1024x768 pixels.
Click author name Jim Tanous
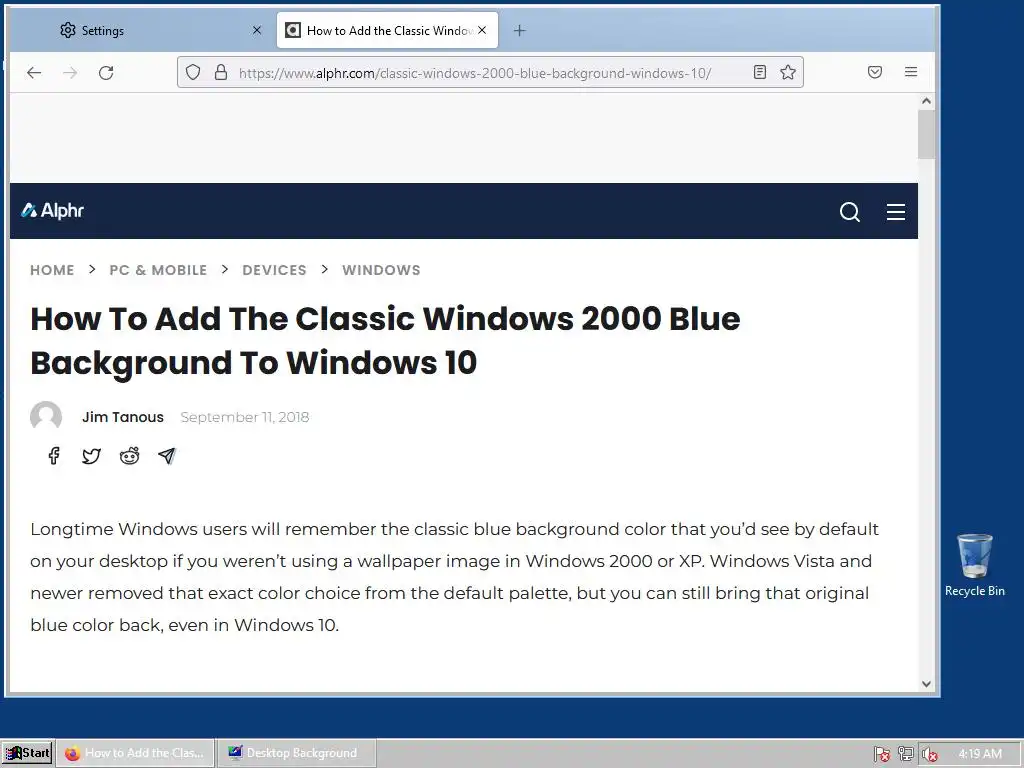(123, 417)
